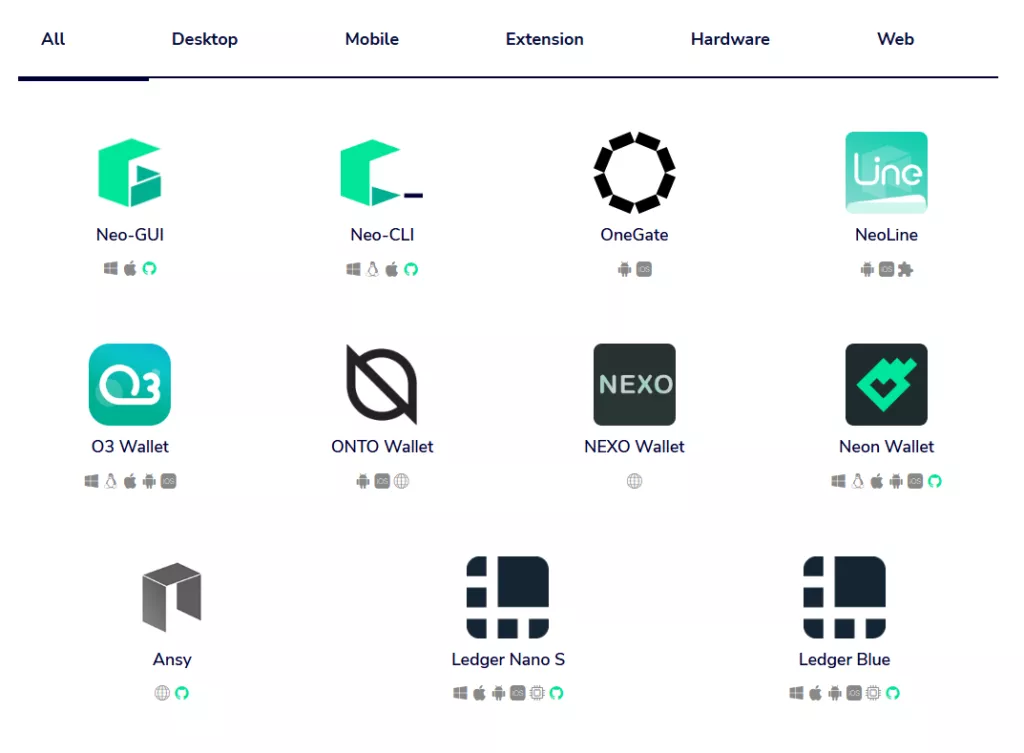Open the Ansy name link
The image size is (1024, 753).
point(172,659)
